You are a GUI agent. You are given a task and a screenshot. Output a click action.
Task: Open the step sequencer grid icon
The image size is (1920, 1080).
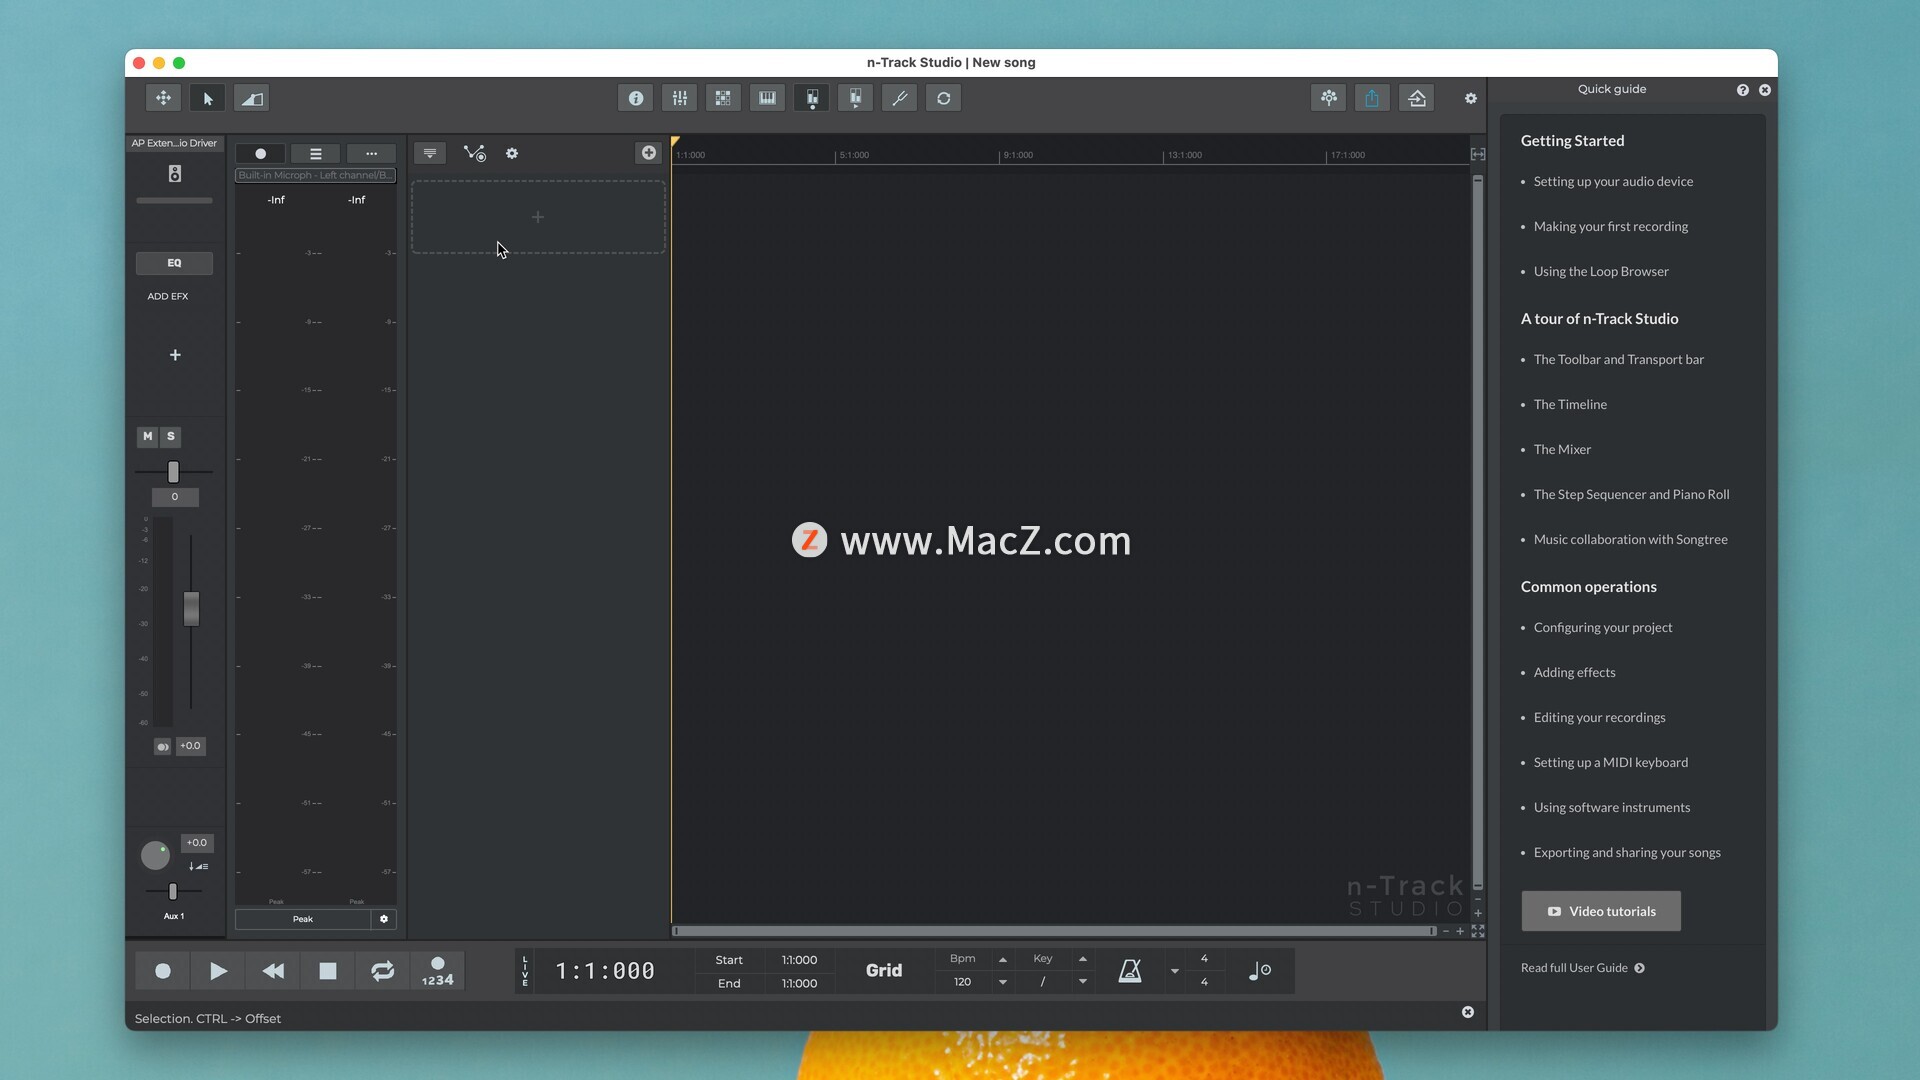click(723, 98)
